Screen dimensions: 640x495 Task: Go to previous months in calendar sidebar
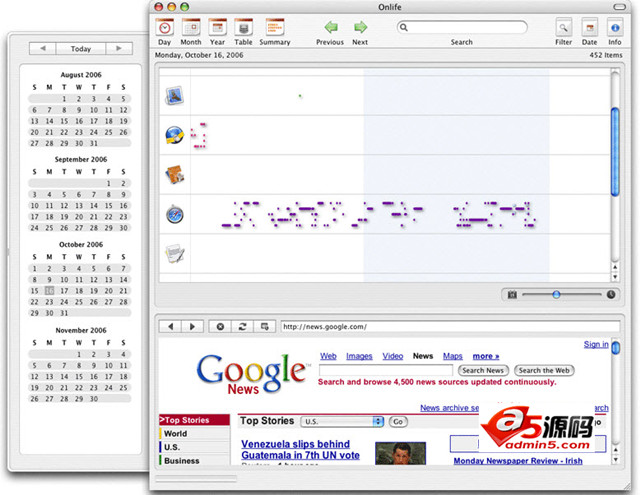tap(43, 49)
